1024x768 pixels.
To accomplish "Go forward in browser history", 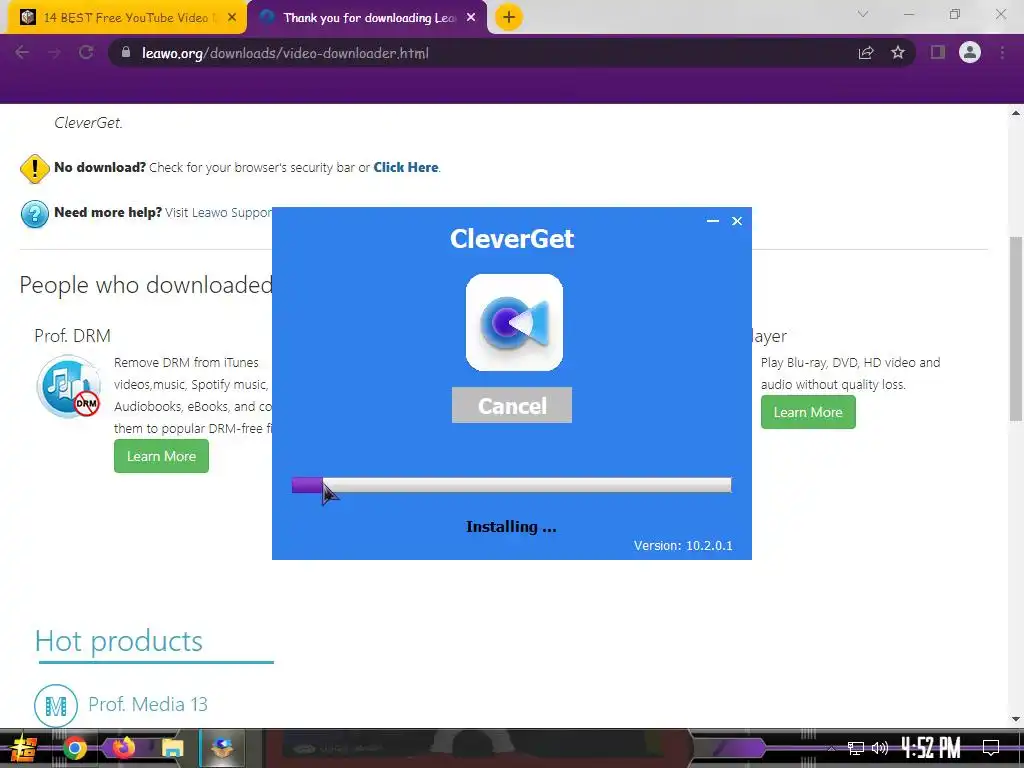I will coord(54,52).
